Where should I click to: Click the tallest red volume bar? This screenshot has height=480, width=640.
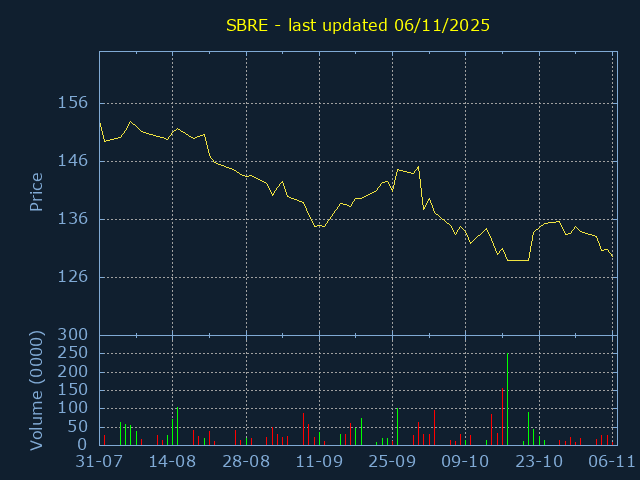click(x=502, y=416)
